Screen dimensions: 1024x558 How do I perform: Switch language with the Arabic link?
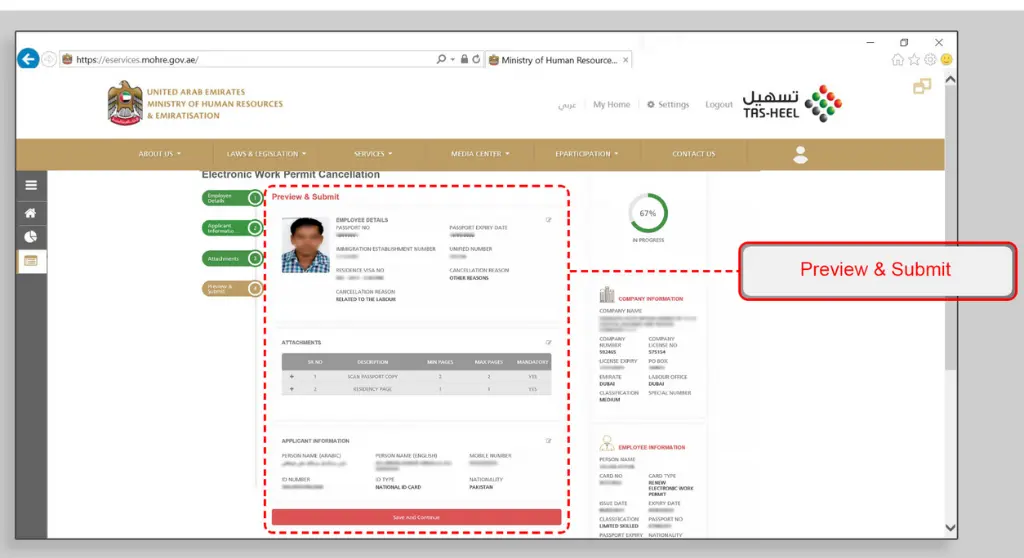(x=567, y=105)
